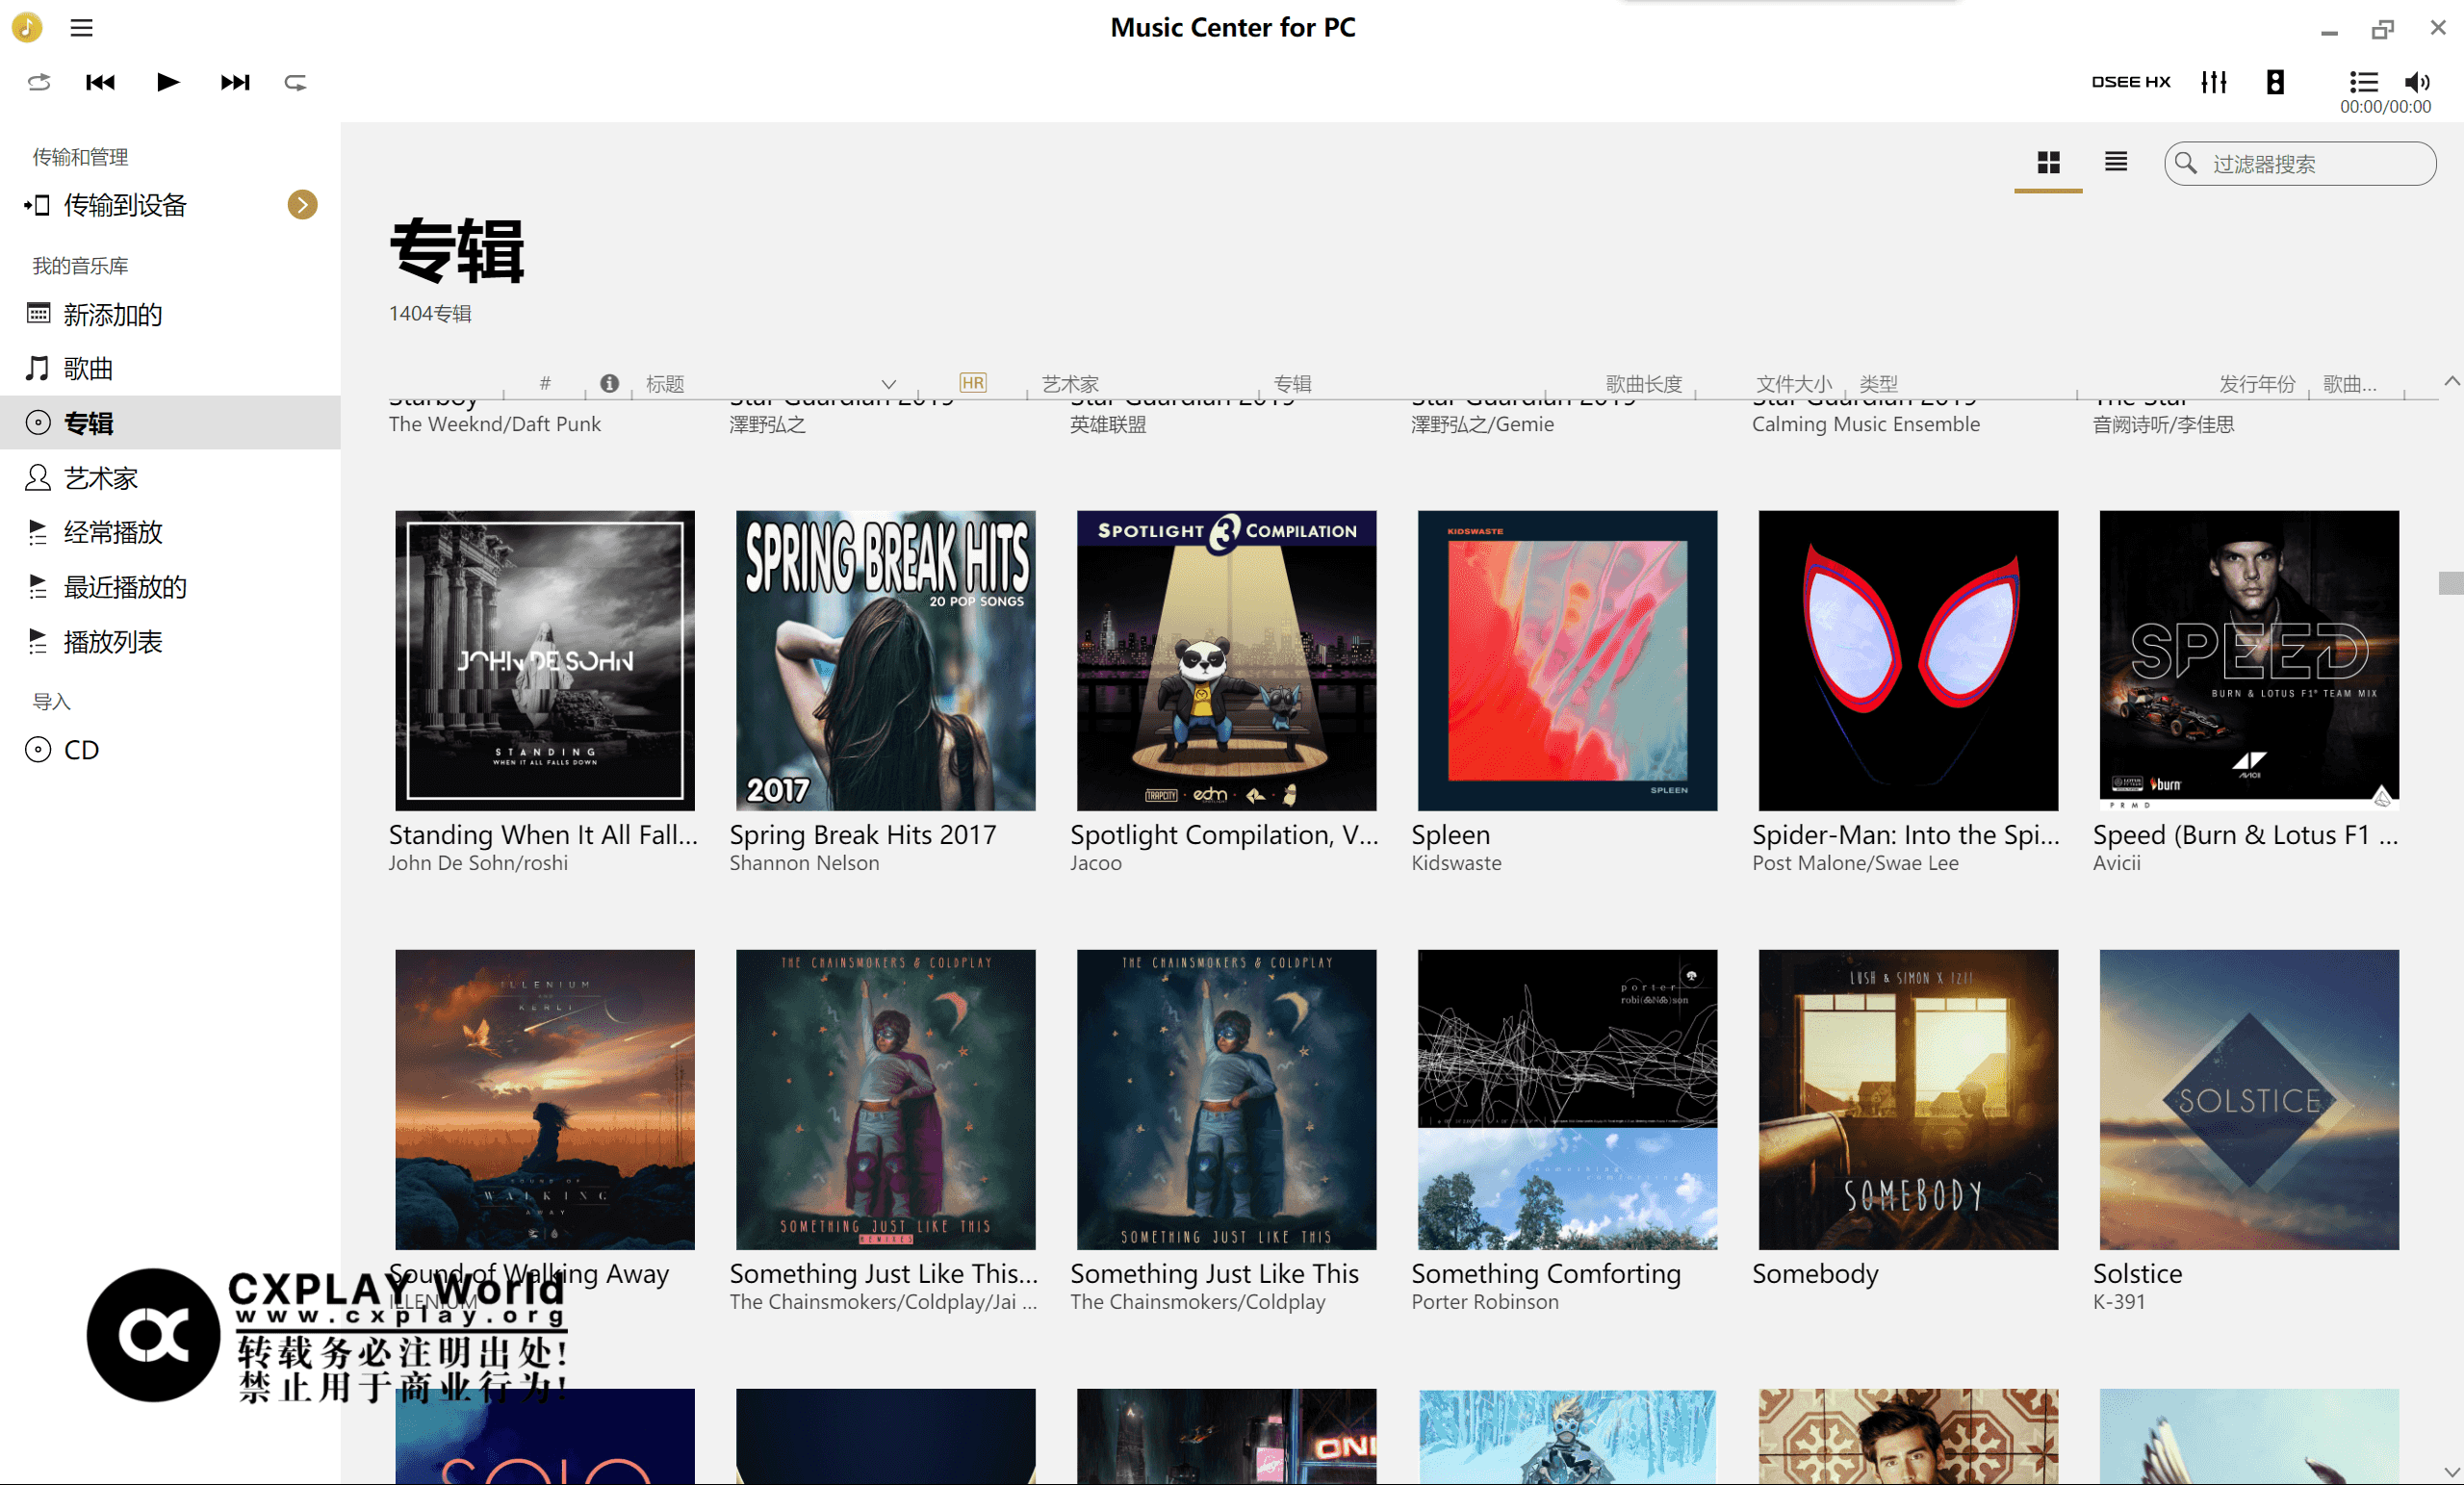This screenshot has height=1485, width=2464.
Task: Click the vertical scrollbar thumb
Action: (x=2451, y=583)
